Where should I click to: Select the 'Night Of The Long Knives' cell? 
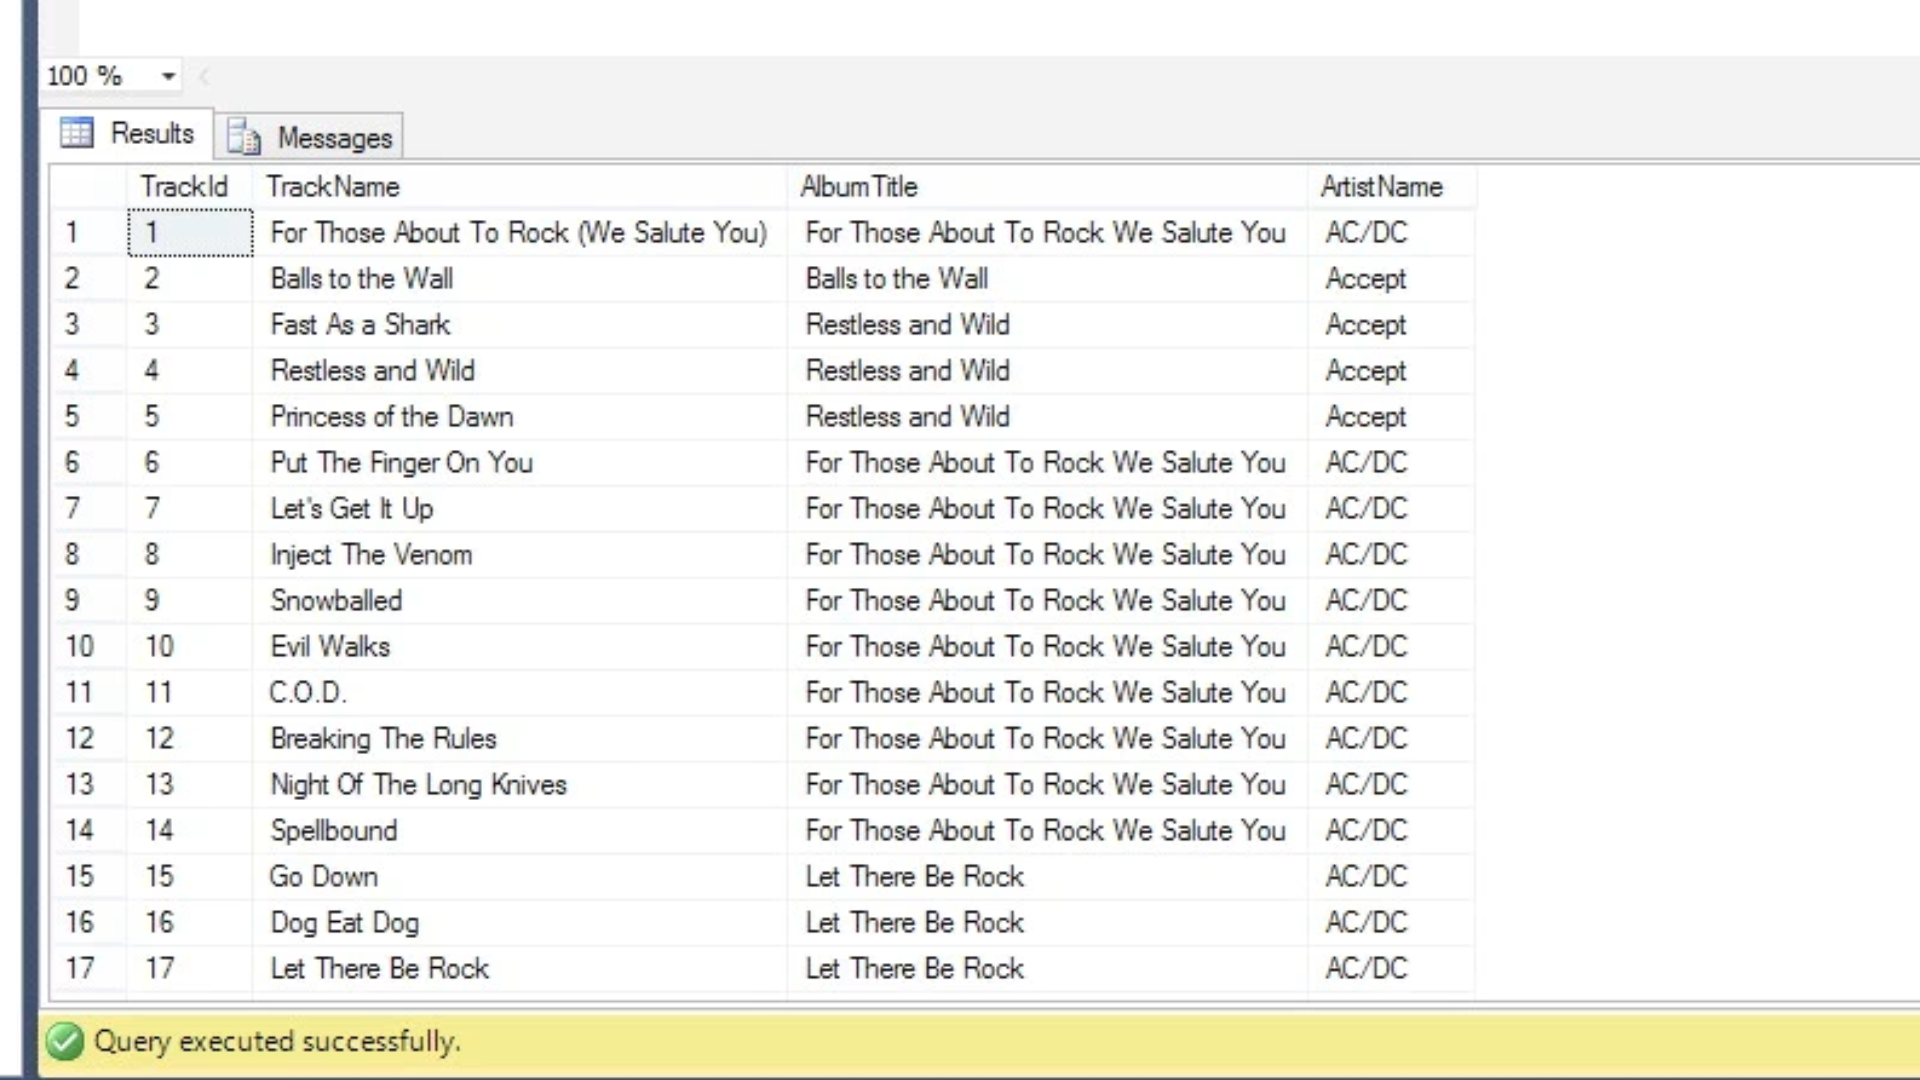(x=418, y=785)
